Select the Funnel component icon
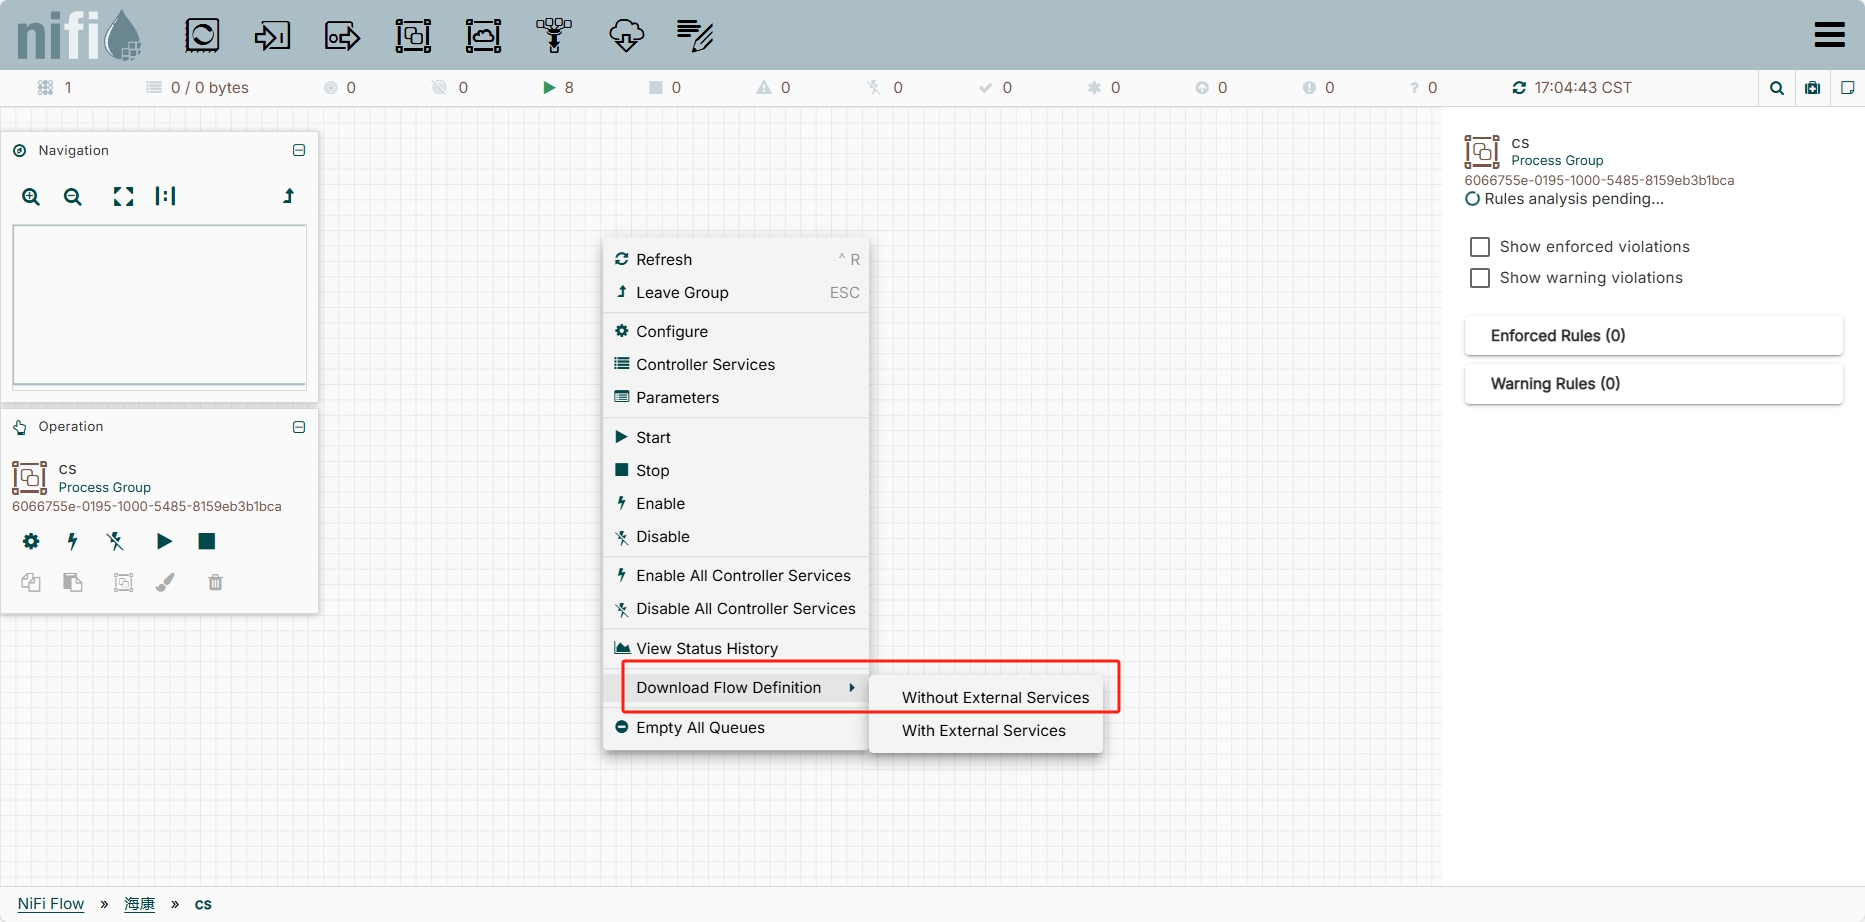The image size is (1865, 922). tap(554, 36)
